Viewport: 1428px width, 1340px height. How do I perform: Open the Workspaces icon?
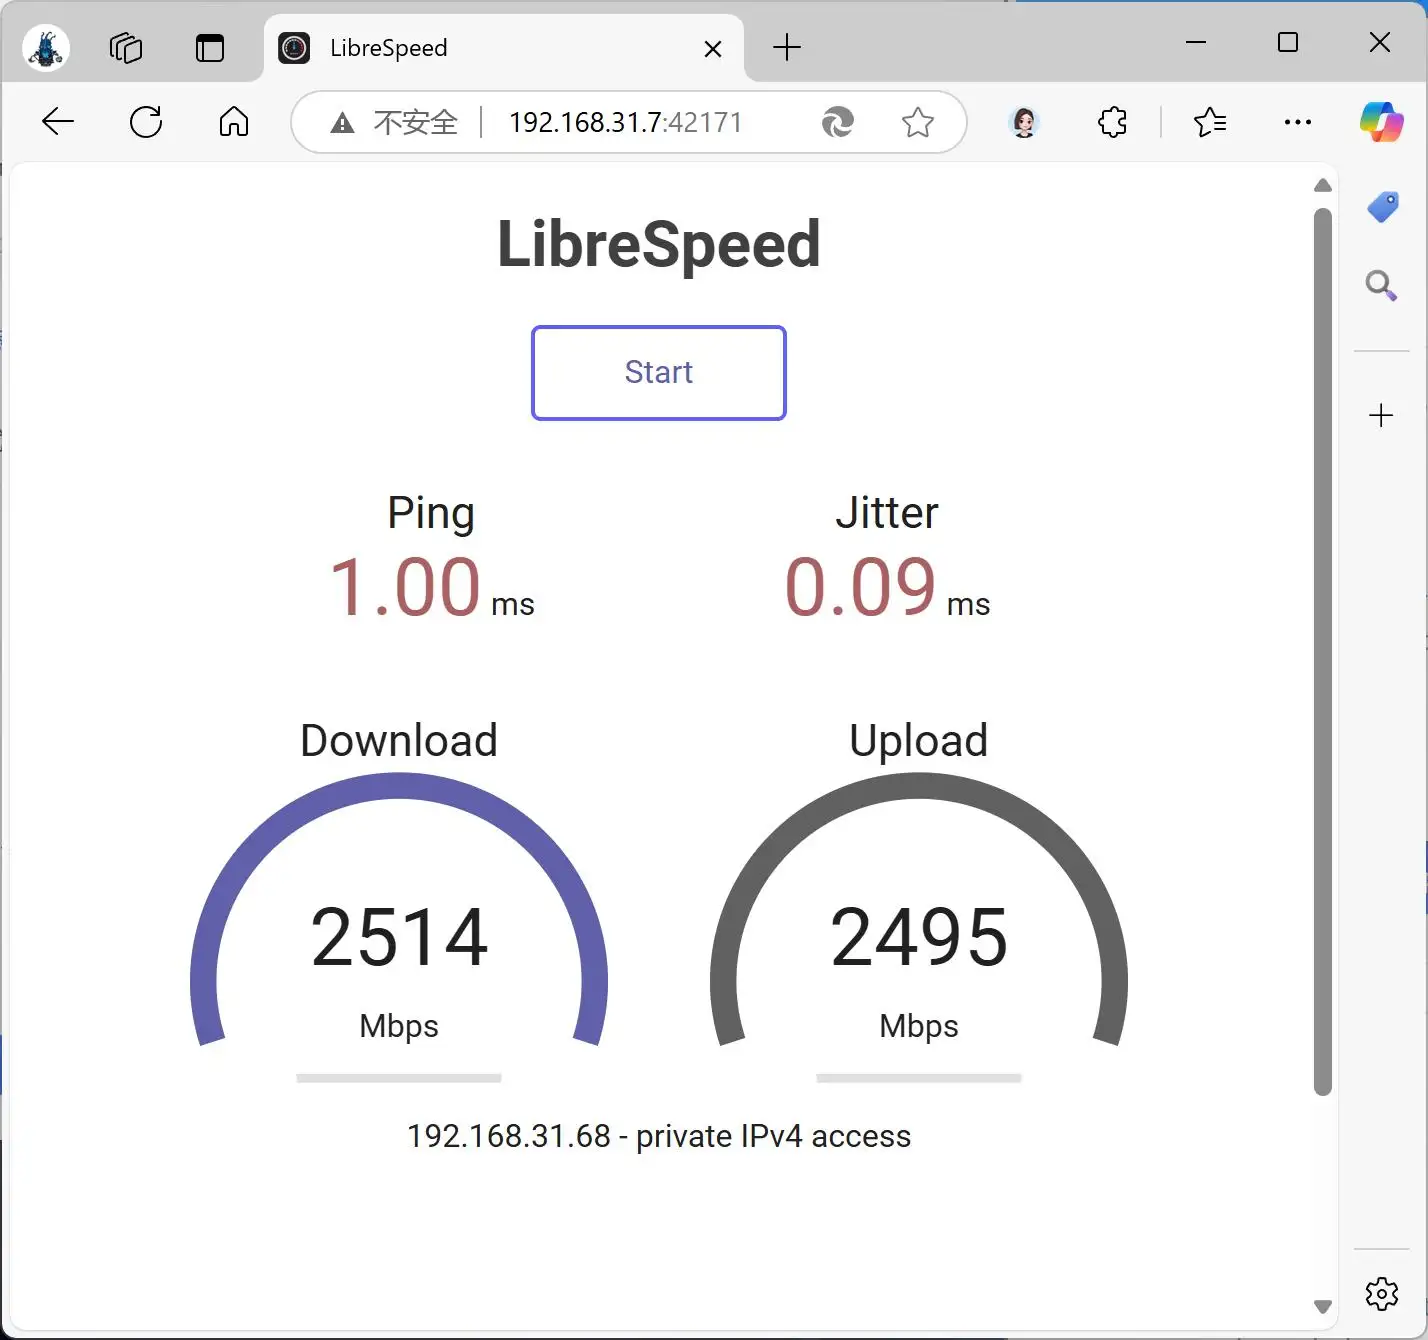pos(126,48)
